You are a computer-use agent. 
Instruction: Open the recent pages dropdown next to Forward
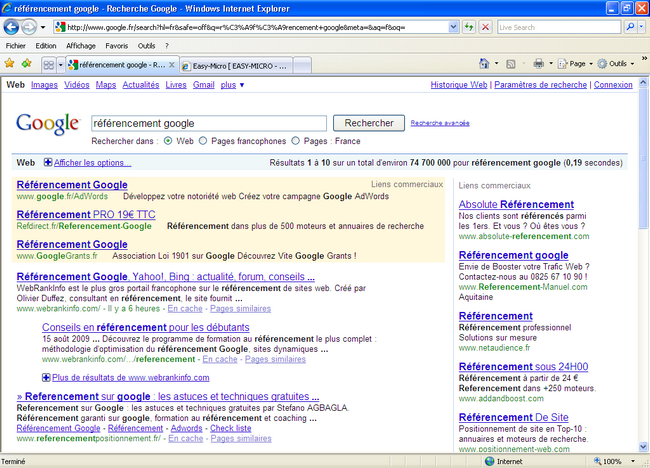tap(43, 28)
